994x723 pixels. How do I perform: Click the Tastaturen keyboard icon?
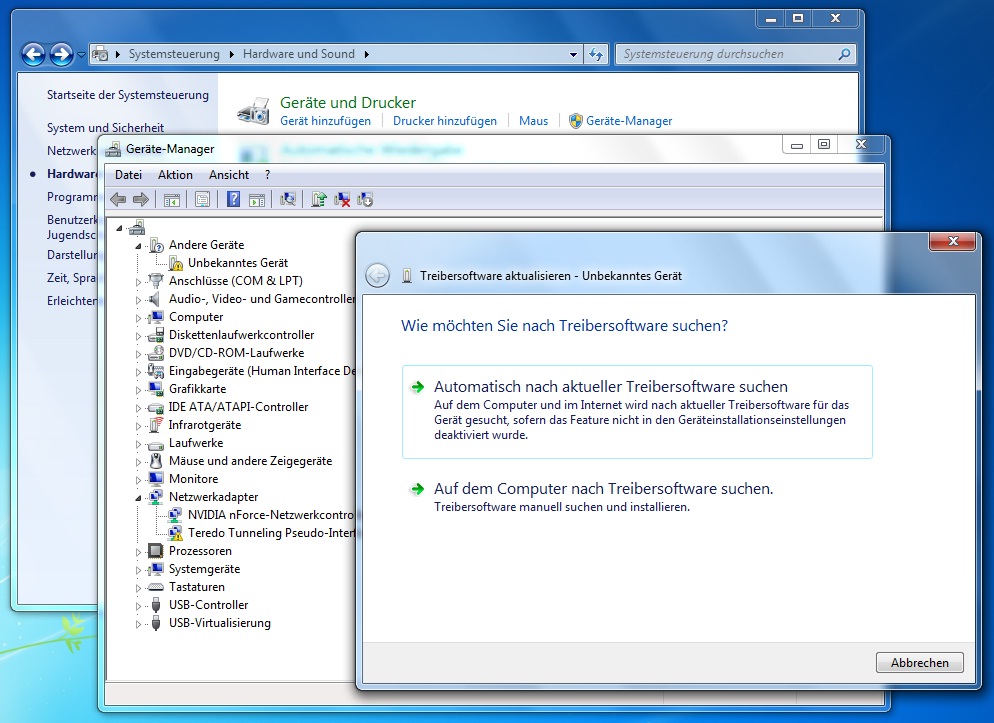click(x=155, y=587)
